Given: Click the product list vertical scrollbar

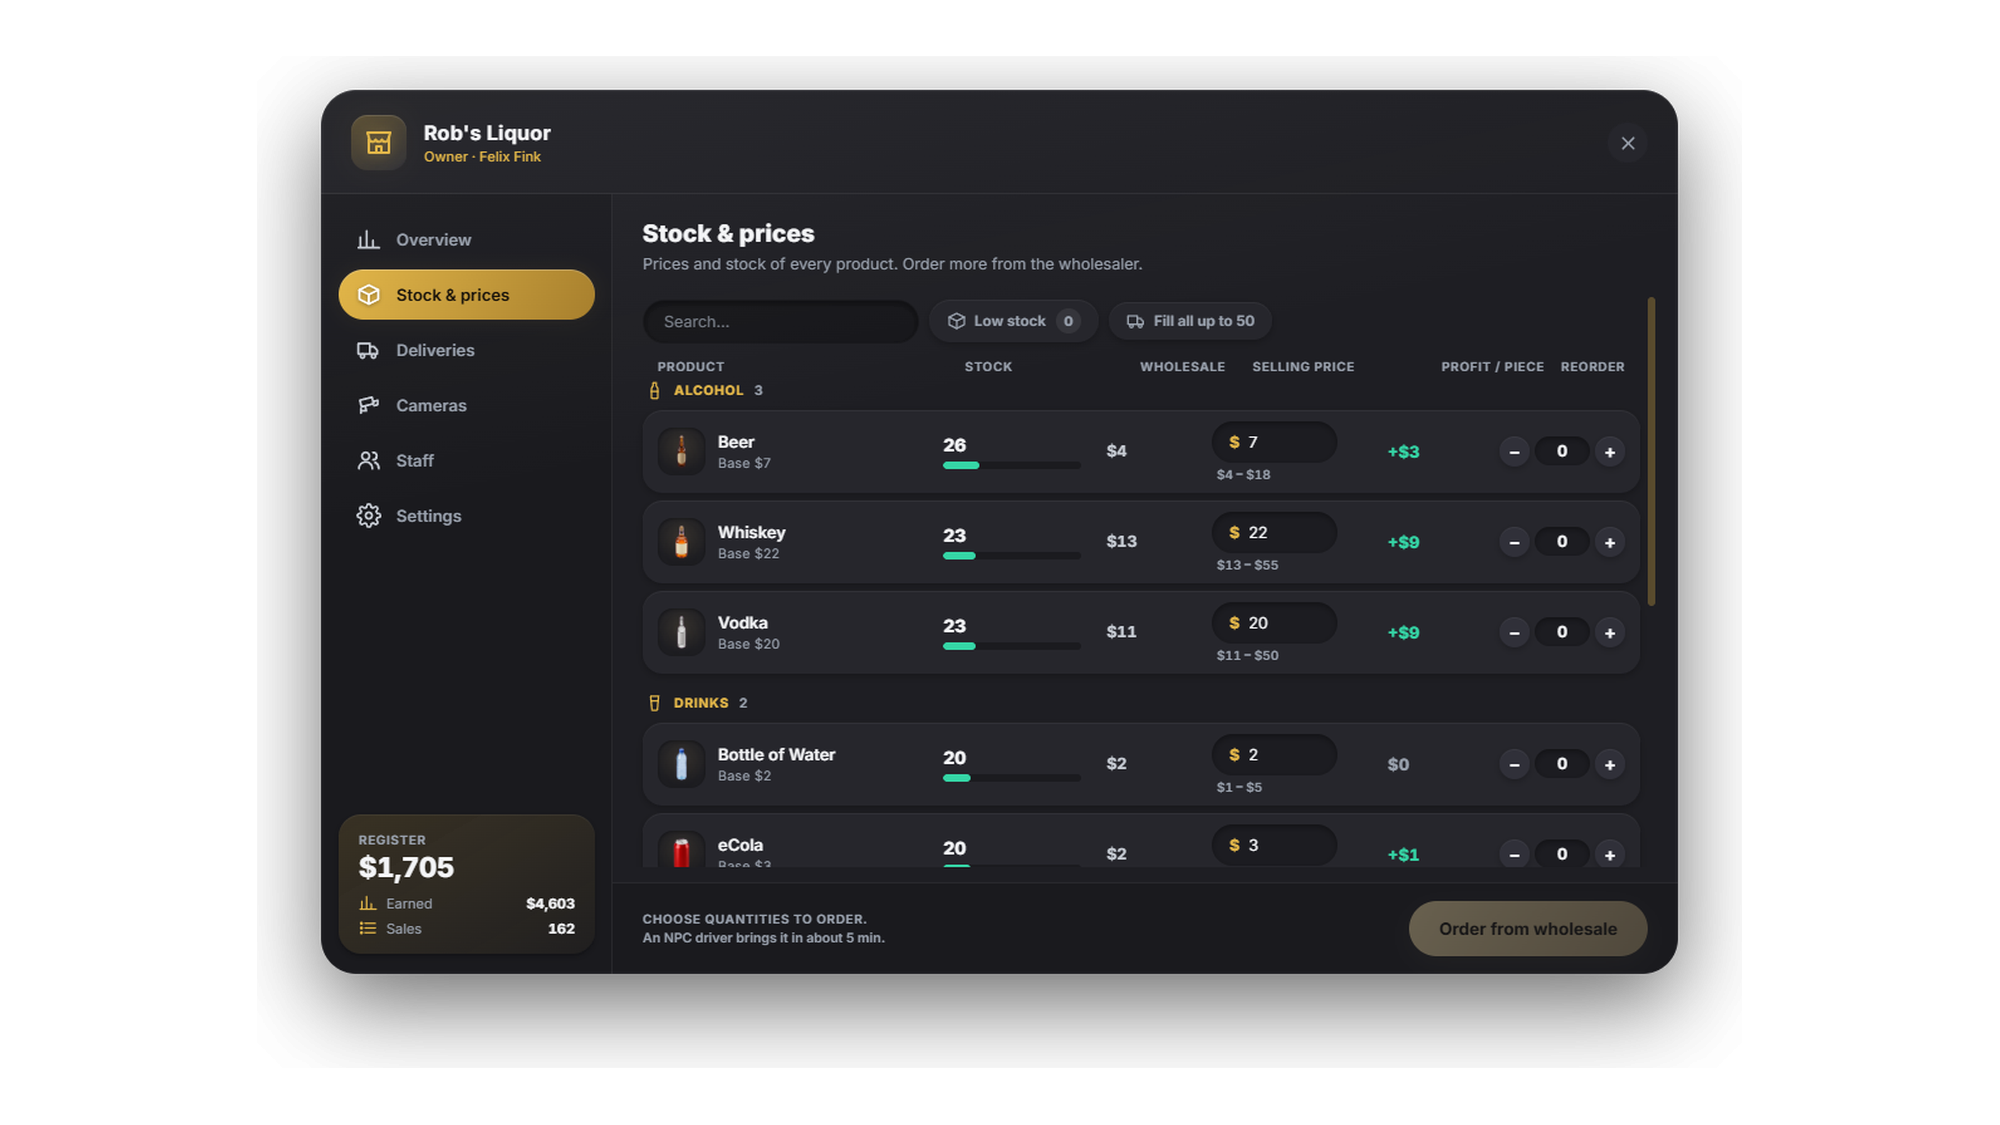Looking at the screenshot, I should point(1651,451).
